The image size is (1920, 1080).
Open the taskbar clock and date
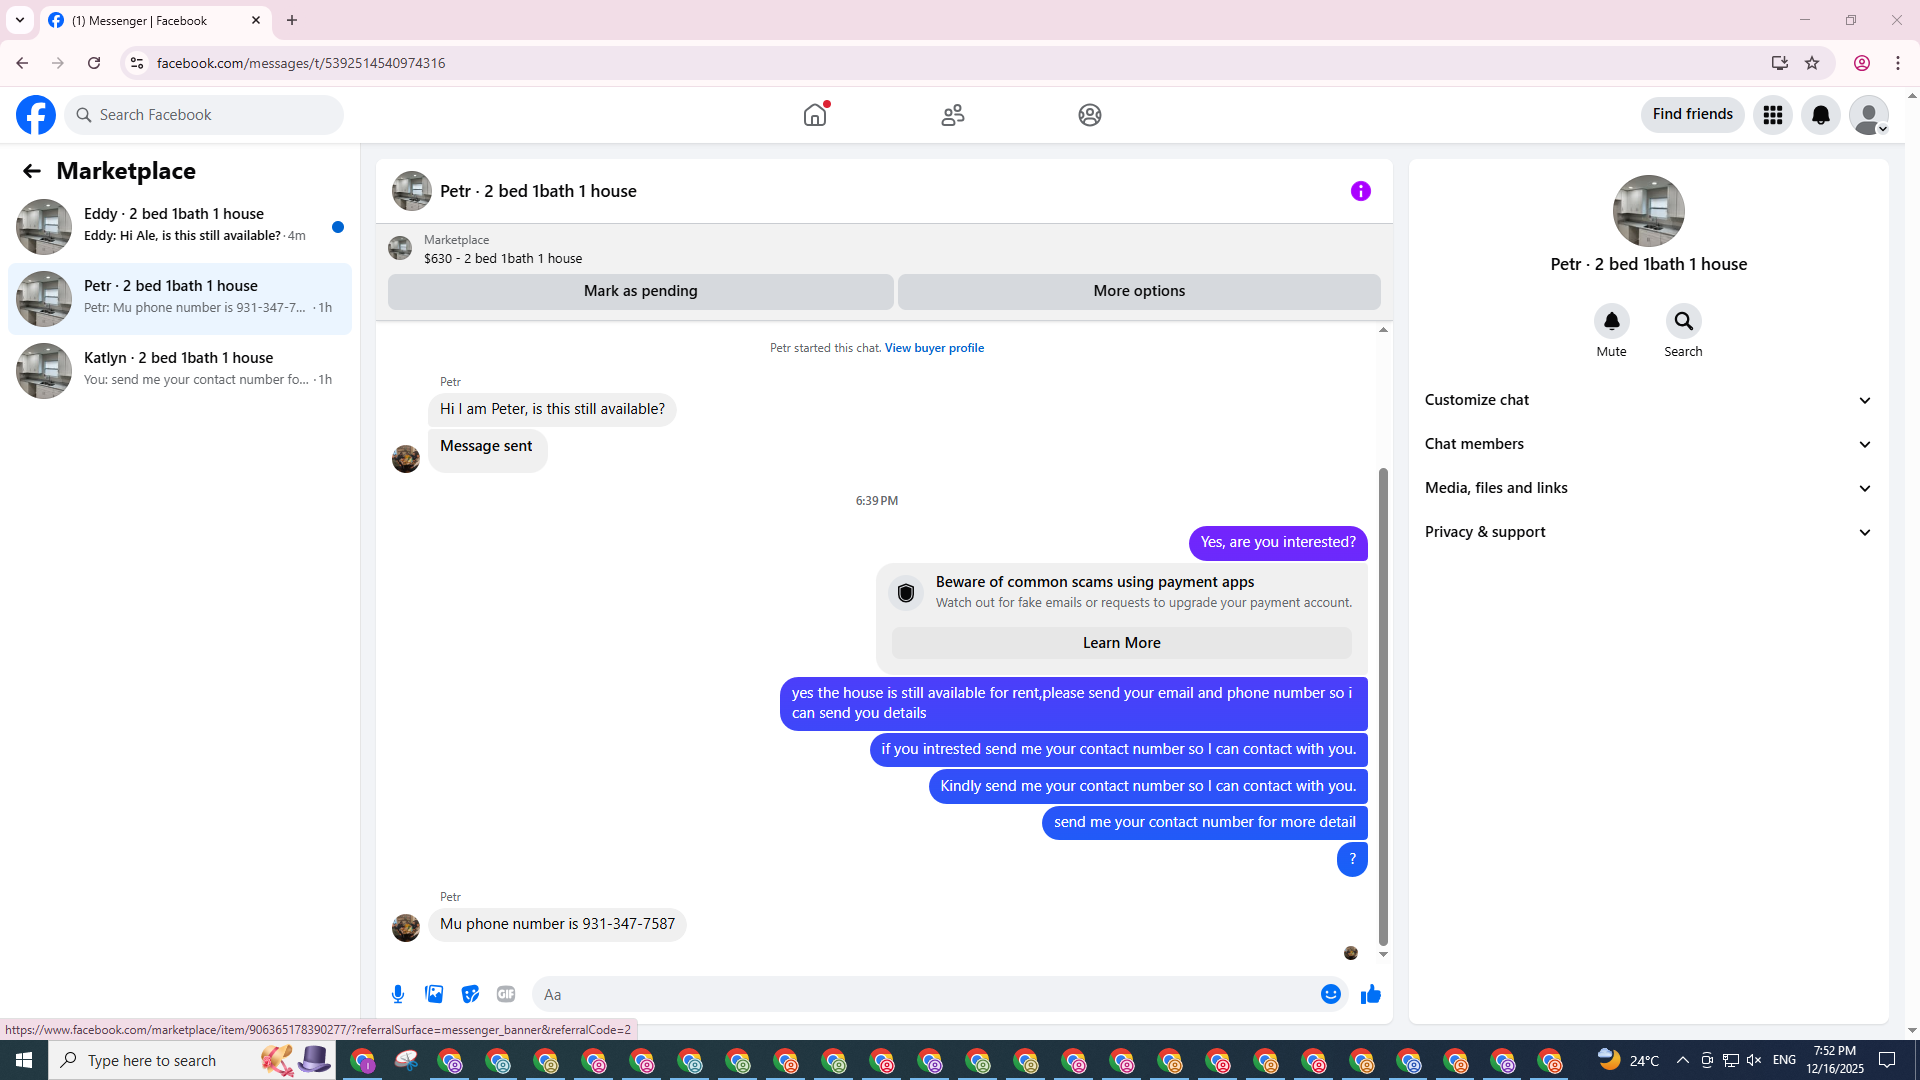[x=1834, y=1060]
